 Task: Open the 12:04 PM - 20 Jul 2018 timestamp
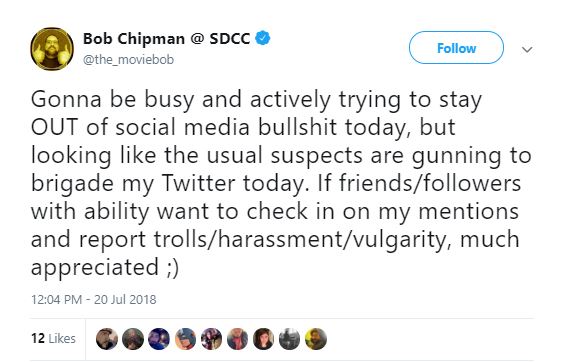coord(94,299)
